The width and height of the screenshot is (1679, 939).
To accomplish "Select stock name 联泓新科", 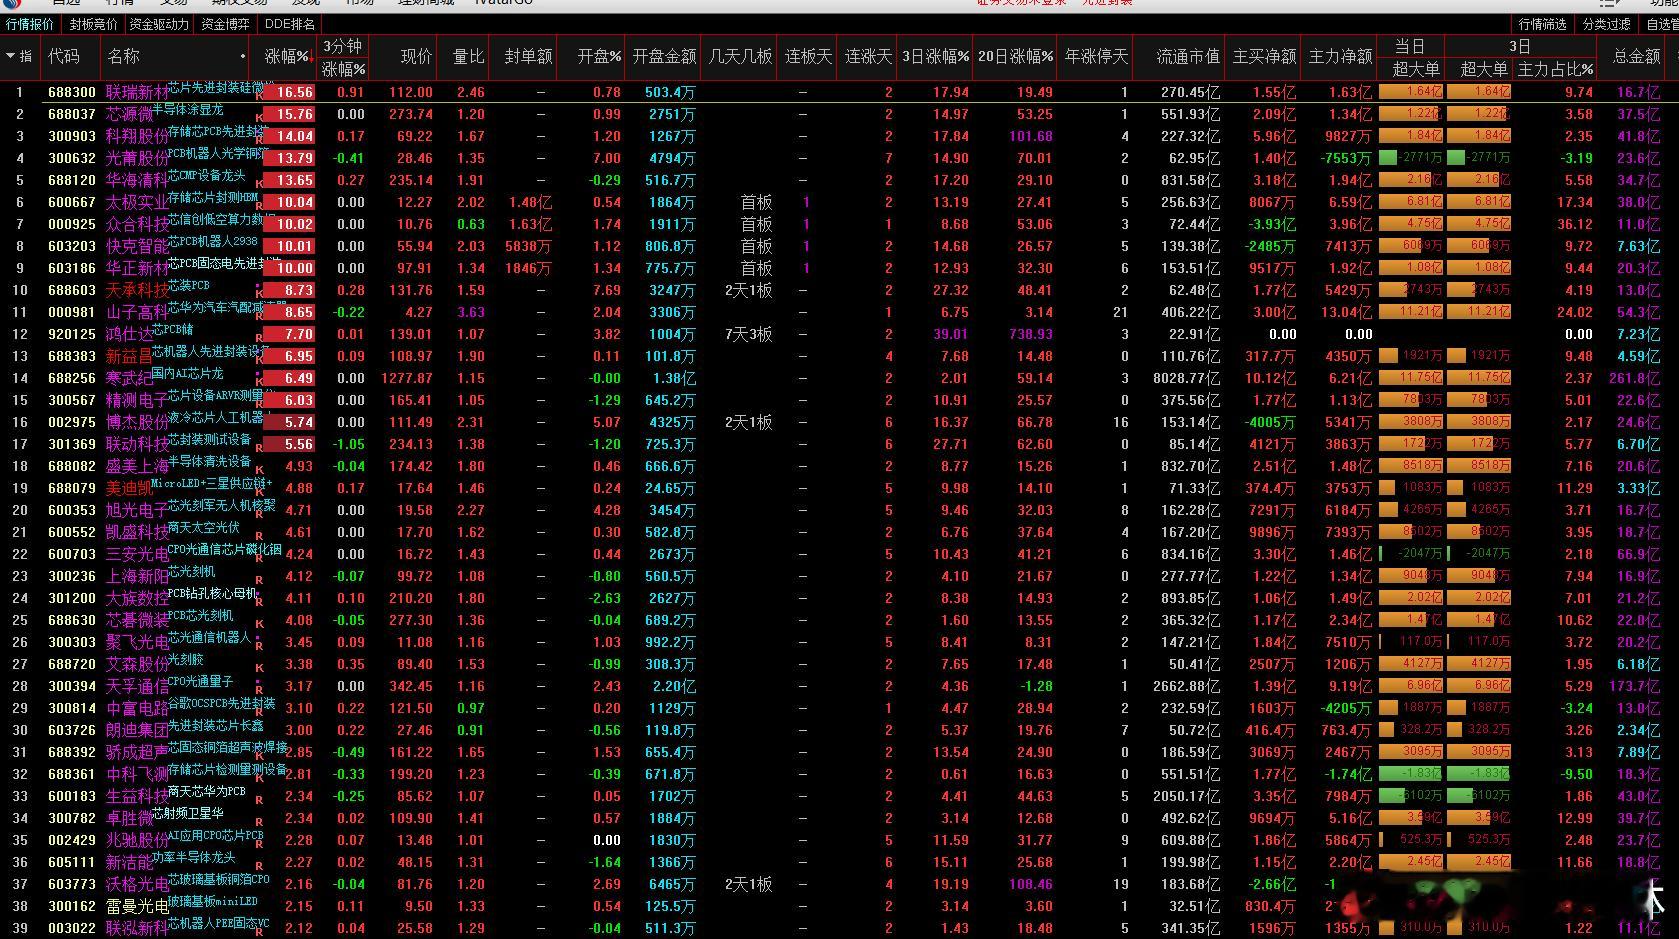I will point(136,928).
